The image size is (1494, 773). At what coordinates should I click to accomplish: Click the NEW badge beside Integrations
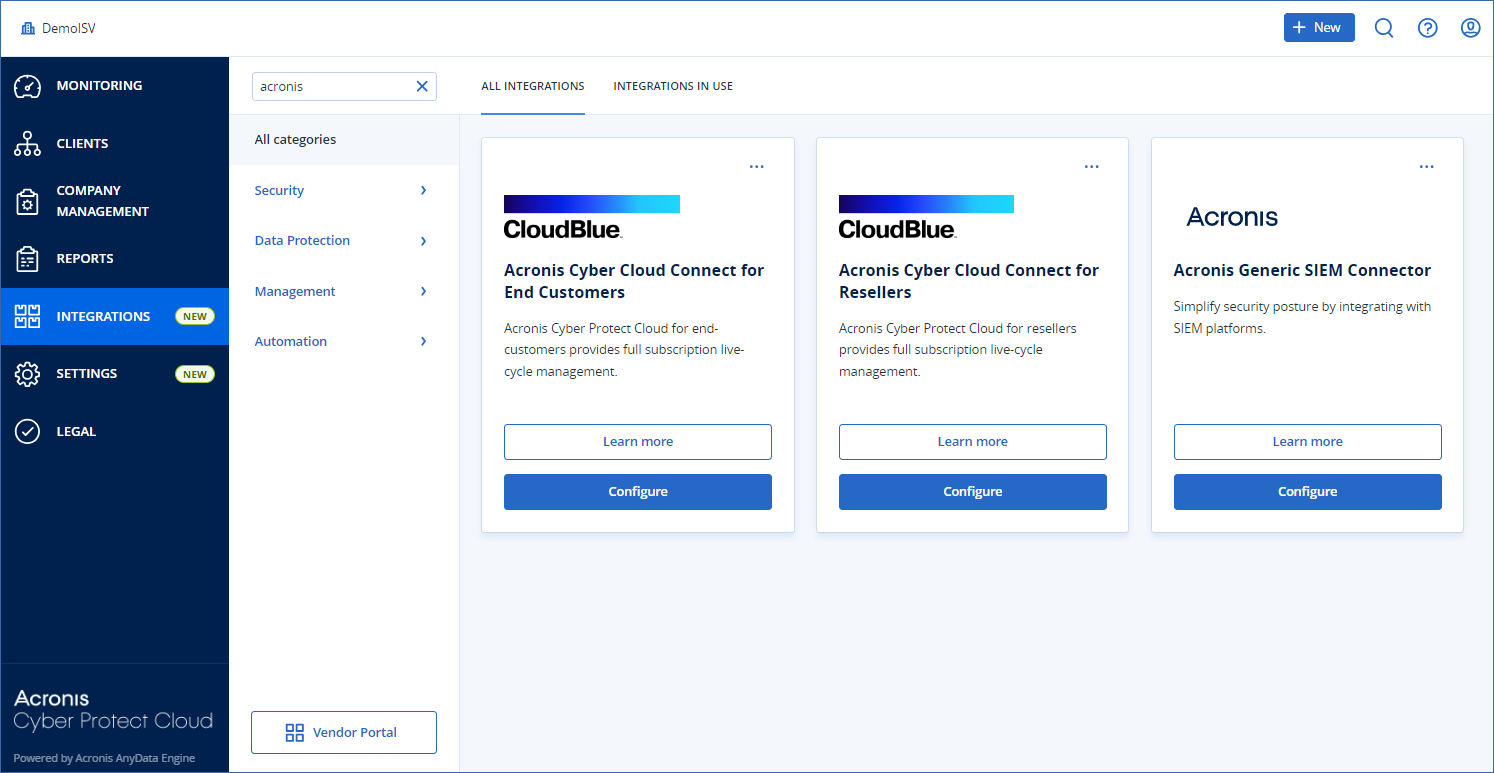click(195, 317)
